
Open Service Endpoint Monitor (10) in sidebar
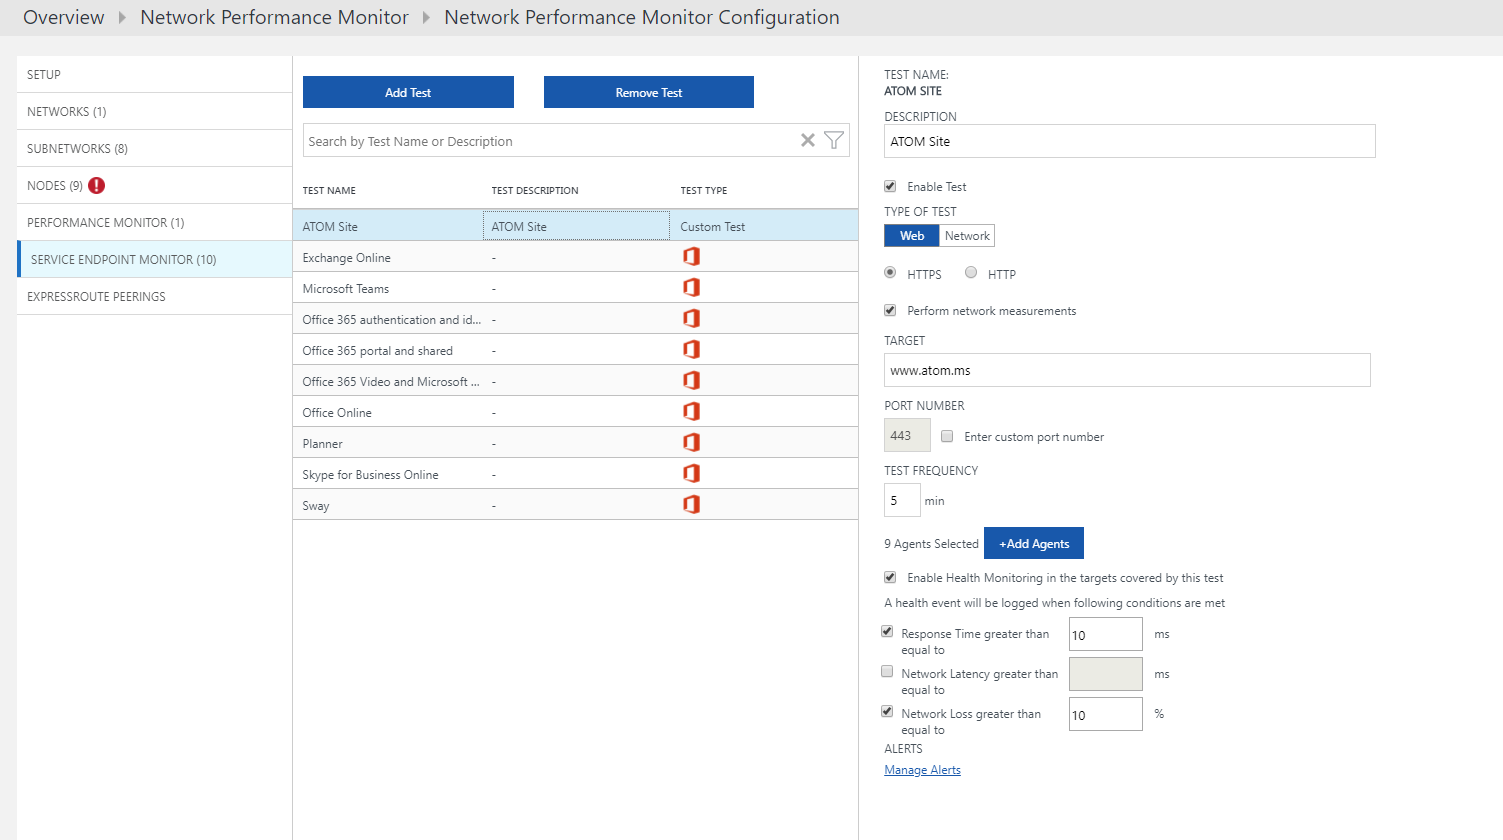(x=155, y=259)
